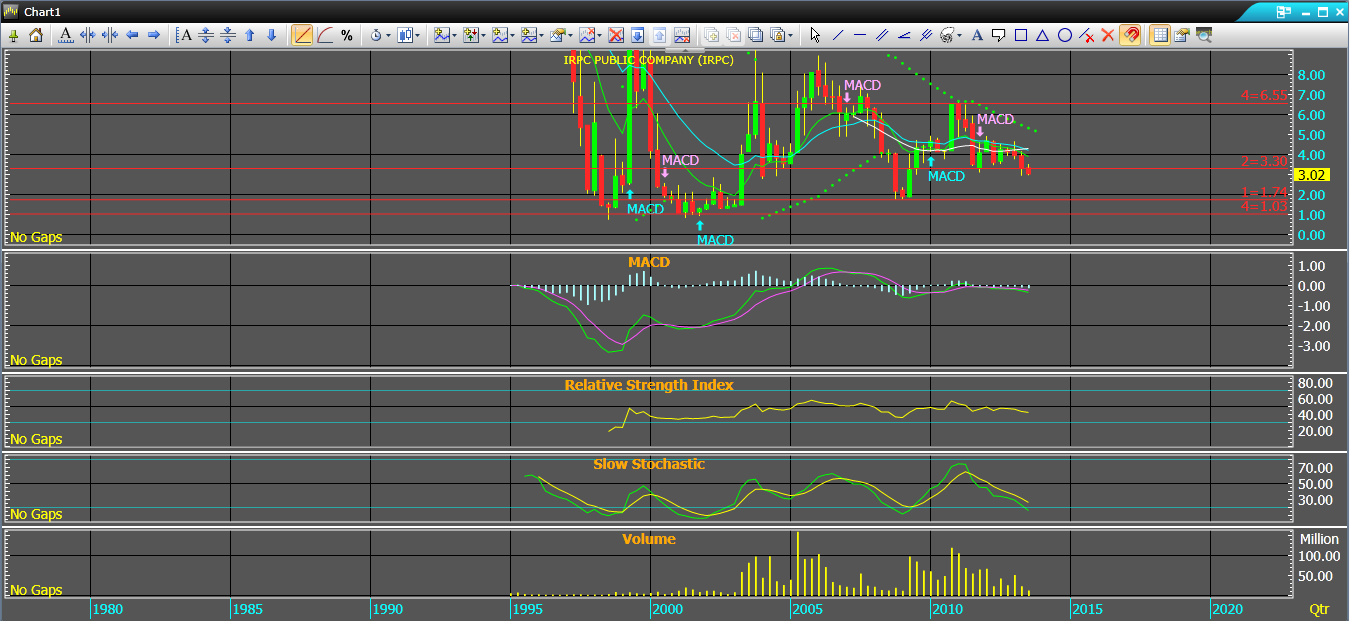Click the callout speech bubble tool
Image resolution: width=1350 pixels, height=621 pixels.
(x=998, y=35)
